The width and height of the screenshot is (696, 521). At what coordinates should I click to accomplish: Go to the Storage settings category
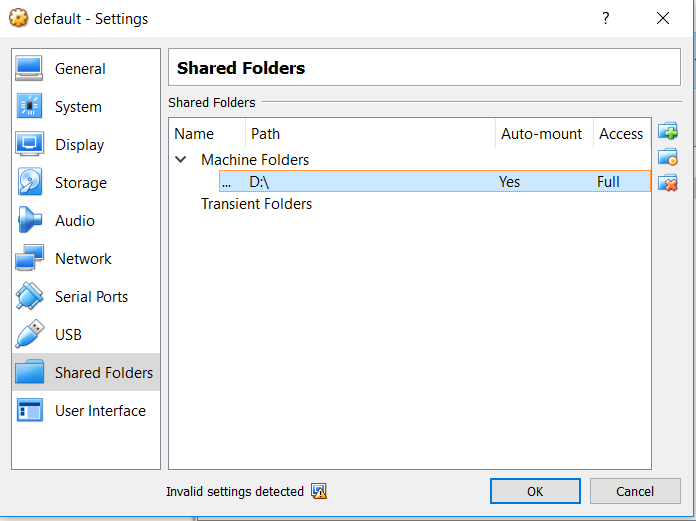tap(80, 183)
